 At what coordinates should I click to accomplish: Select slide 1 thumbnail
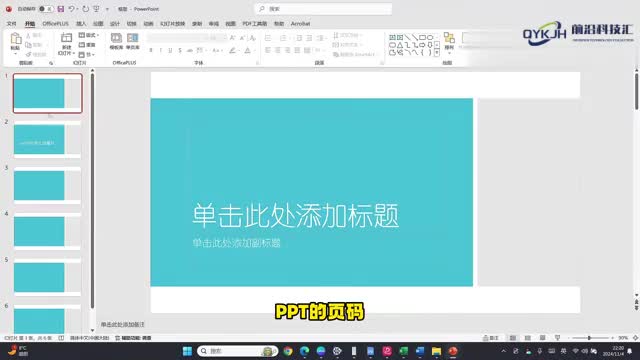click(47, 93)
